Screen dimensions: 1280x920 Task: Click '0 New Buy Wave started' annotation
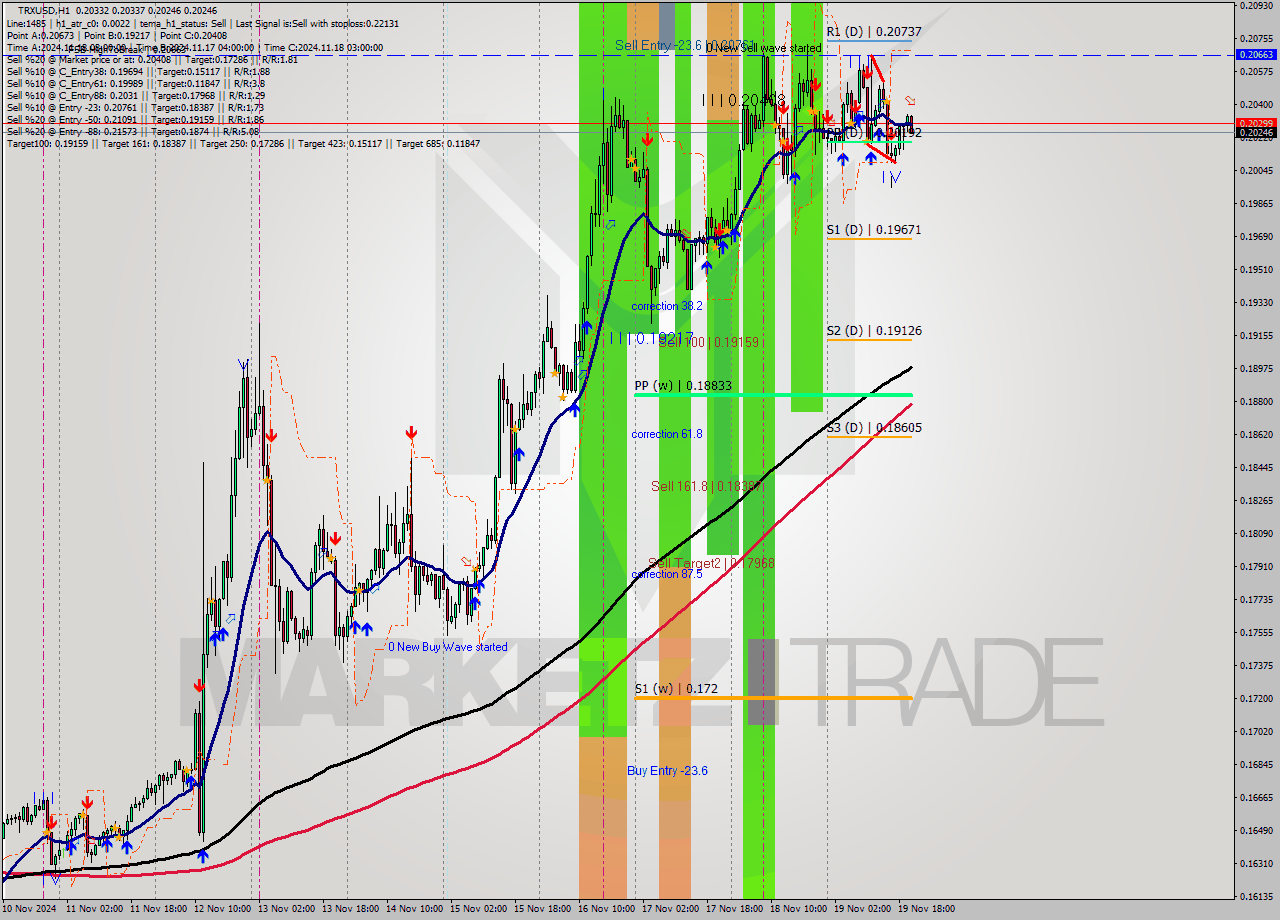pos(448,647)
